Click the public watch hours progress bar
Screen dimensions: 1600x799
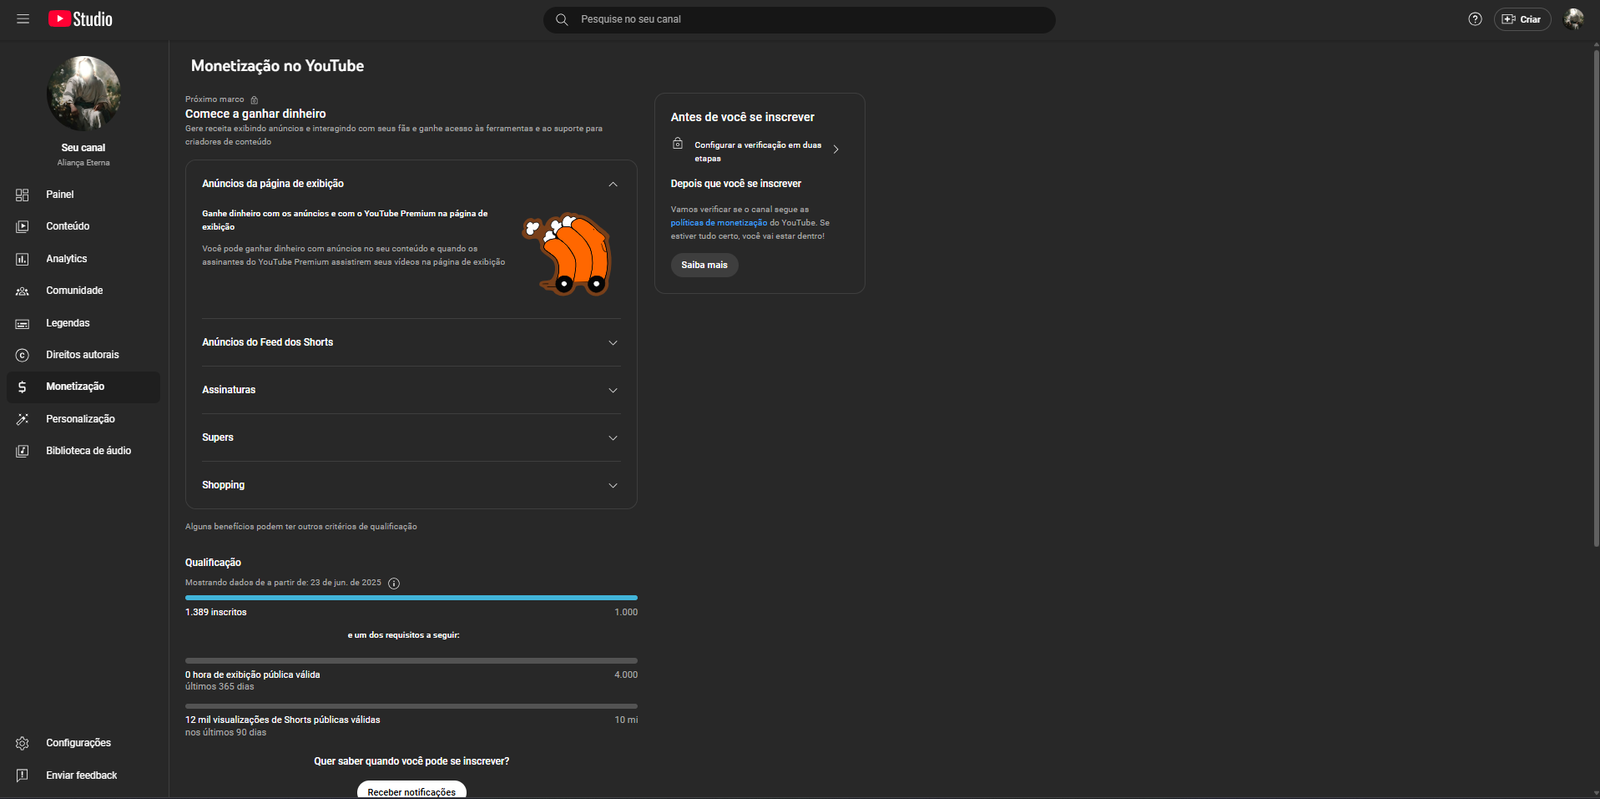(x=411, y=661)
